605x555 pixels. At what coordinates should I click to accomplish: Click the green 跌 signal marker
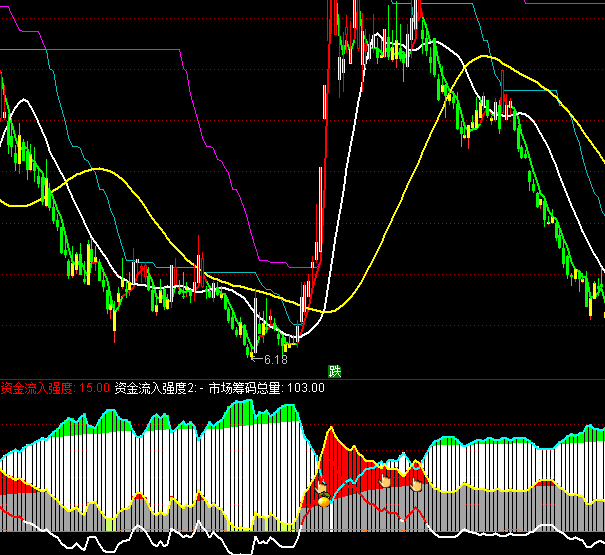334,371
